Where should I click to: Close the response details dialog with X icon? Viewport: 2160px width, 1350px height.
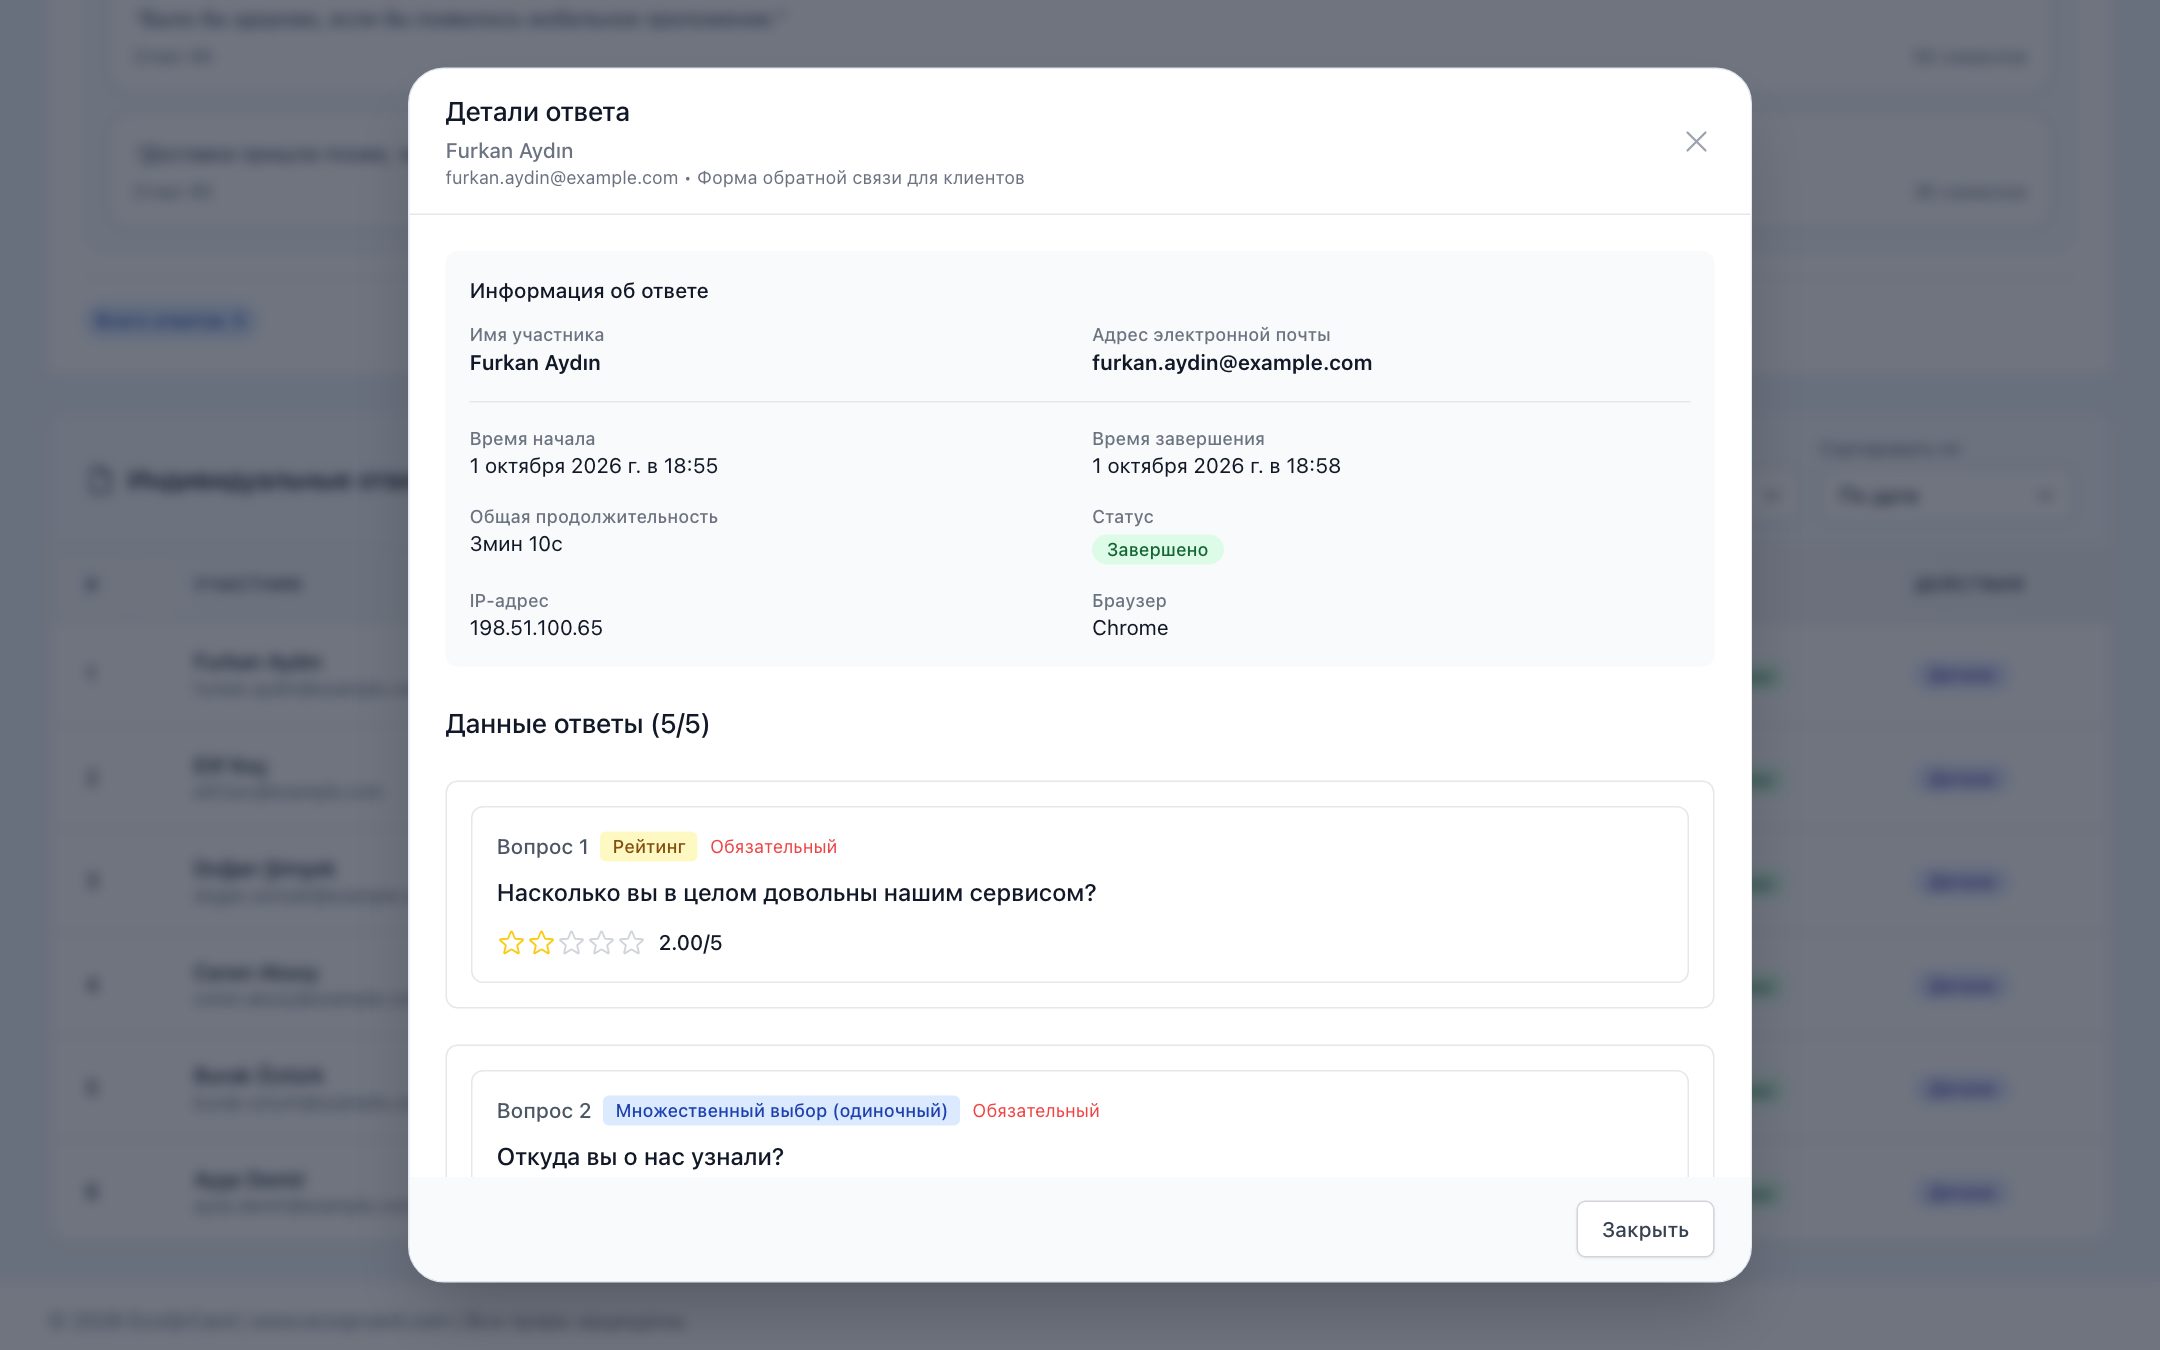point(1696,142)
